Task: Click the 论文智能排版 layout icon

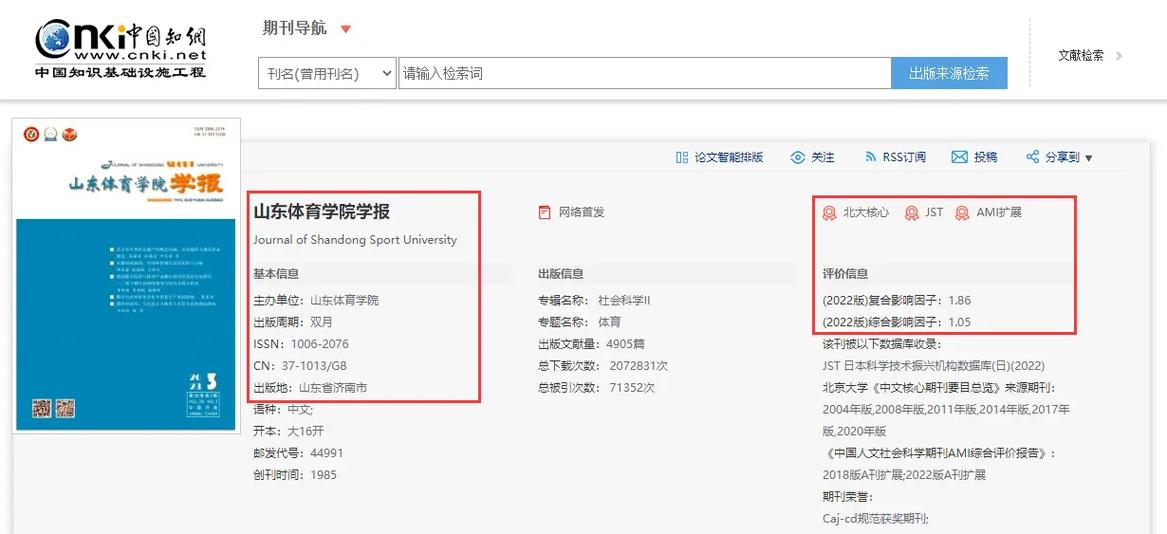Action: (681, 157)
